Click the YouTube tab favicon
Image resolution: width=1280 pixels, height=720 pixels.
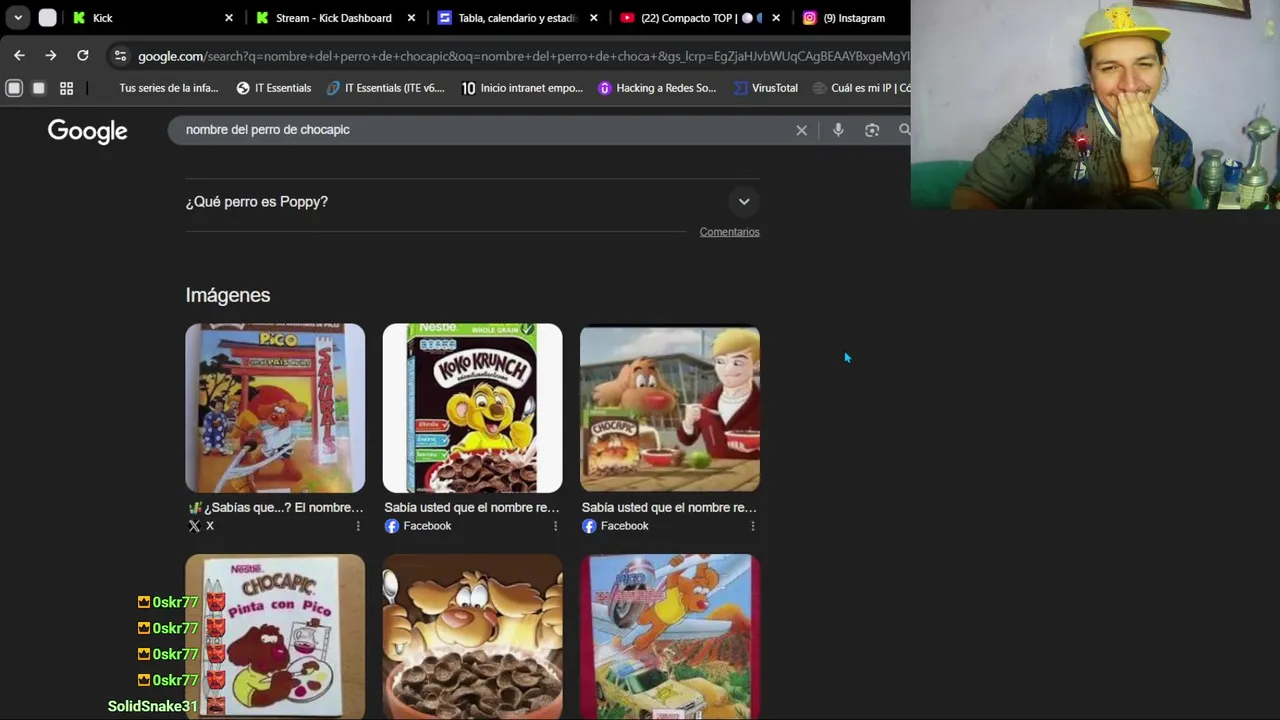click(x=627, y=18)
